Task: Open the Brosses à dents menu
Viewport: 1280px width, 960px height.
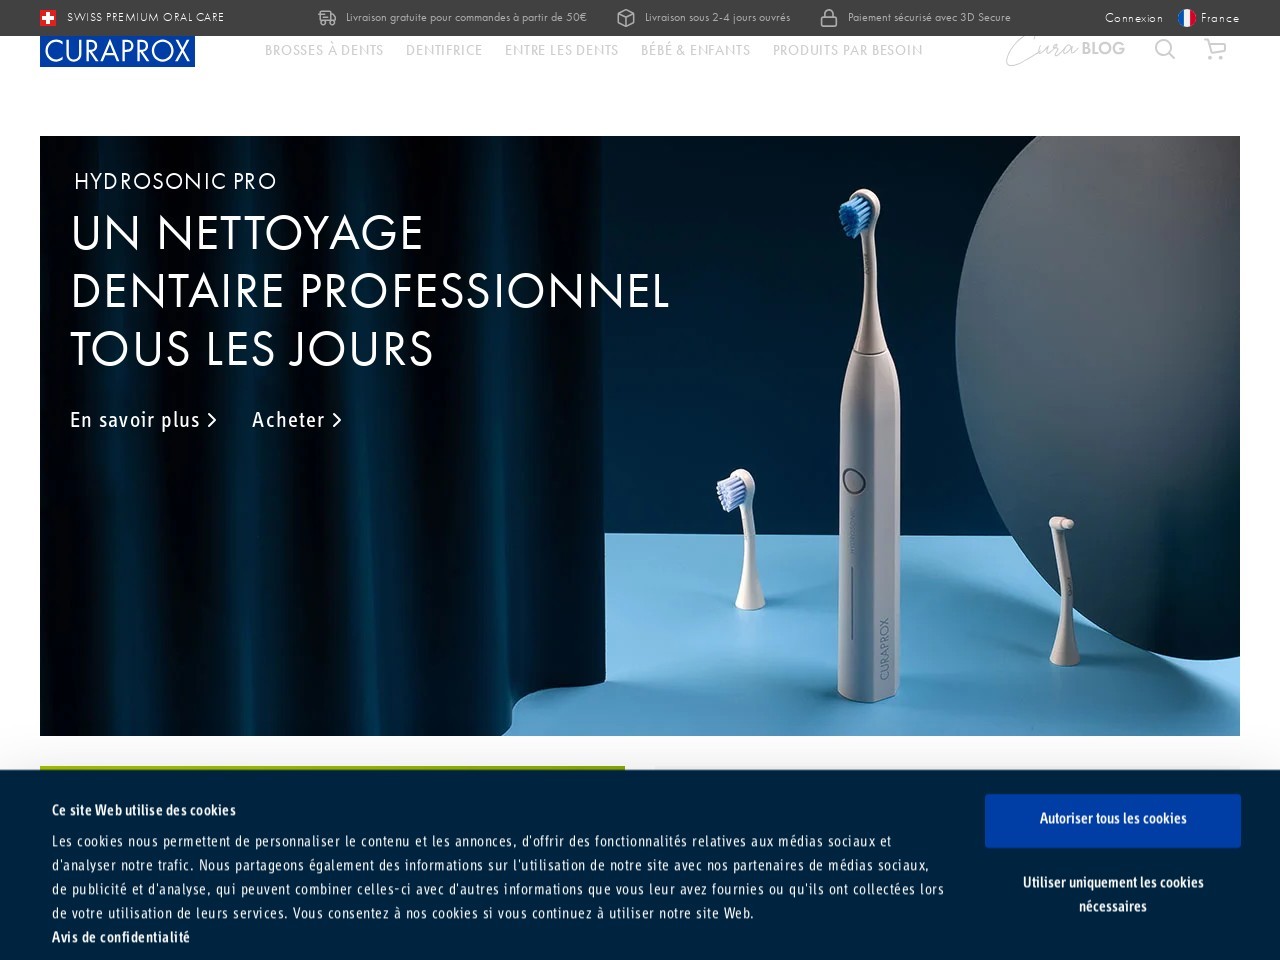Action: tap(324, 50)
